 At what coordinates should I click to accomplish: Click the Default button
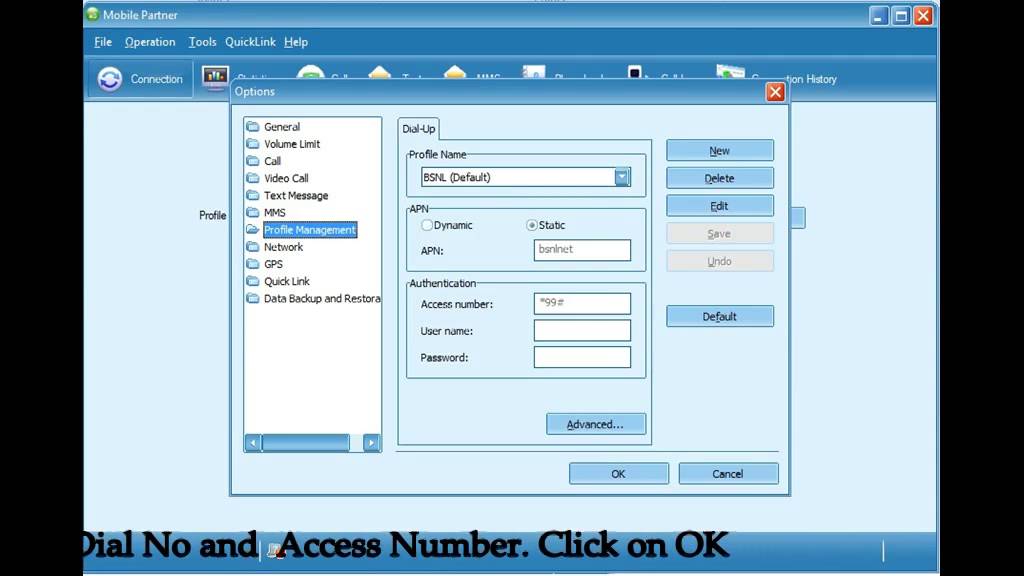click(x=720, y=317)
